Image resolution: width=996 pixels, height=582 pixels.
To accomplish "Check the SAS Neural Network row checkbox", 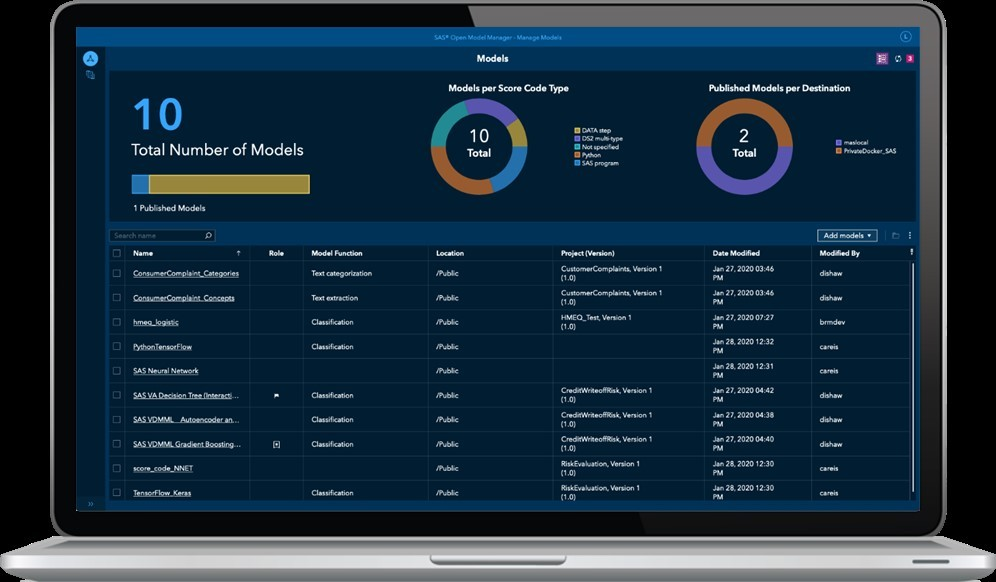I will tap(116, 370).
